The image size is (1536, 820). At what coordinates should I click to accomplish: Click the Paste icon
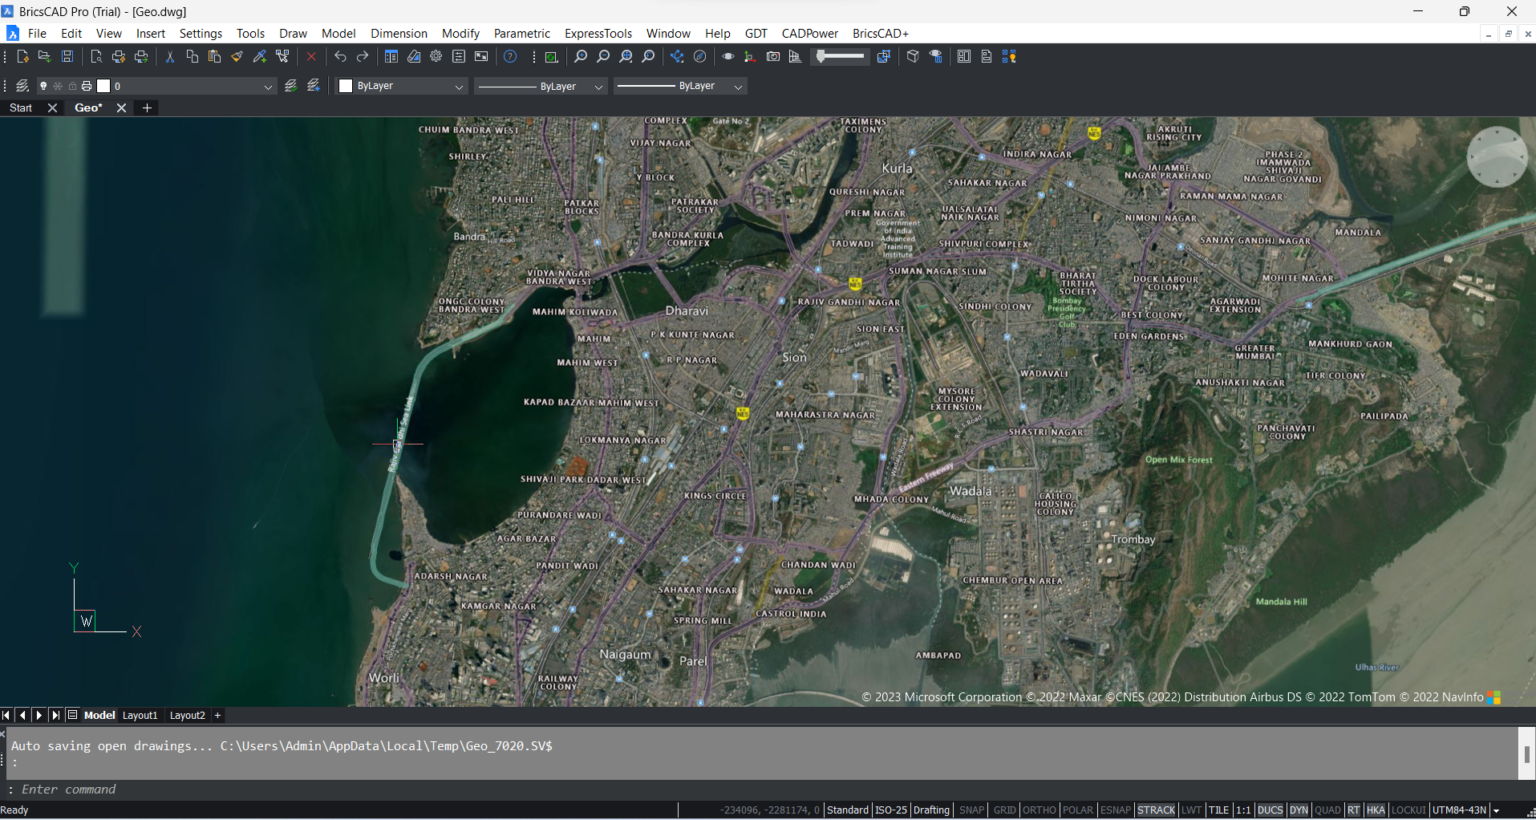click(214, 56)
